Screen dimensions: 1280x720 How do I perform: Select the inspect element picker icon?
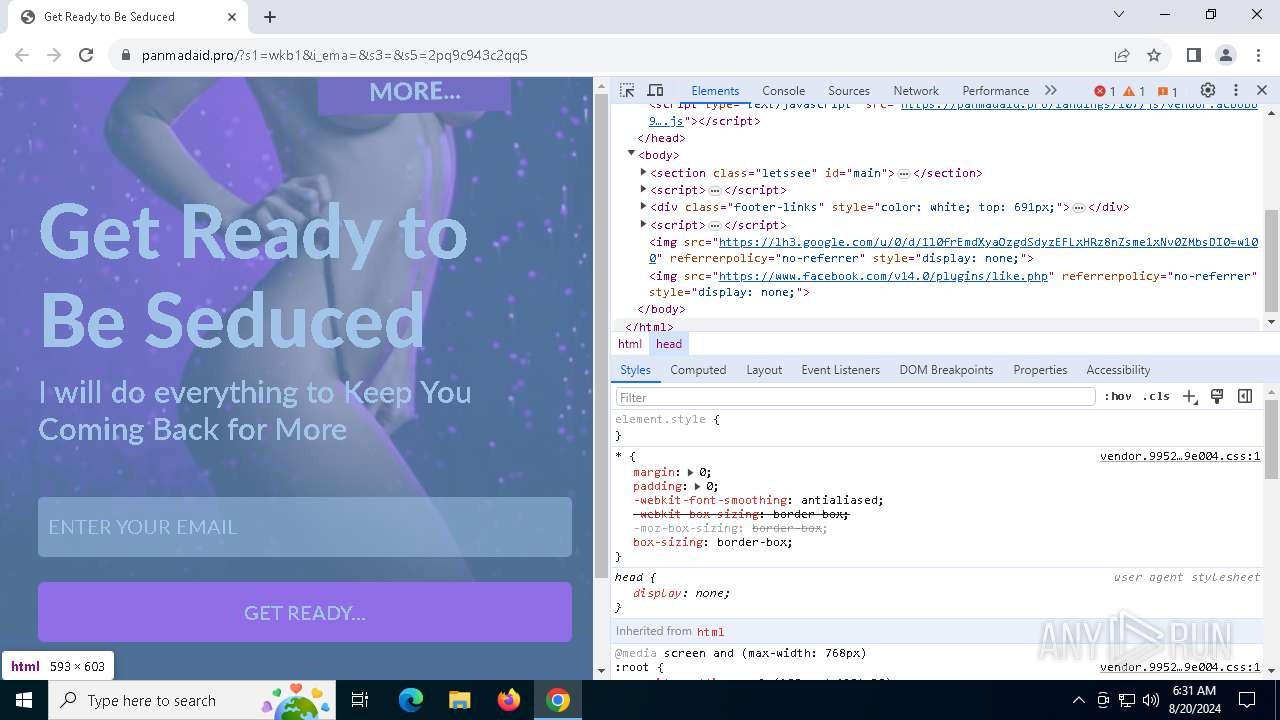pyautogui.click(x=627, y=90)
